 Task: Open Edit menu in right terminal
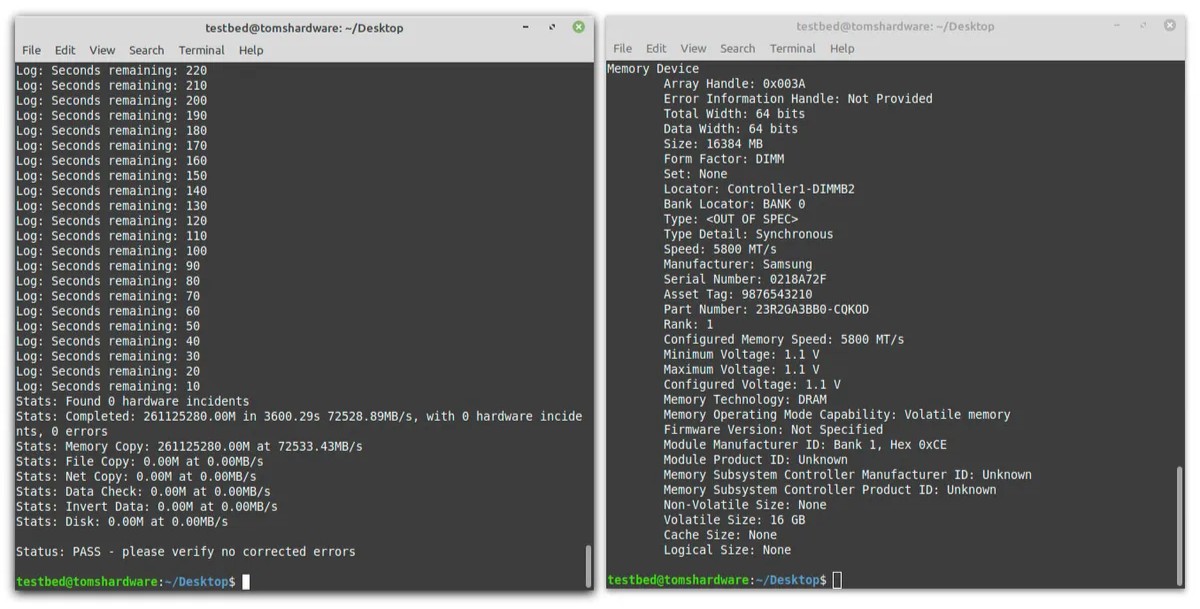(x=656, y=48)
